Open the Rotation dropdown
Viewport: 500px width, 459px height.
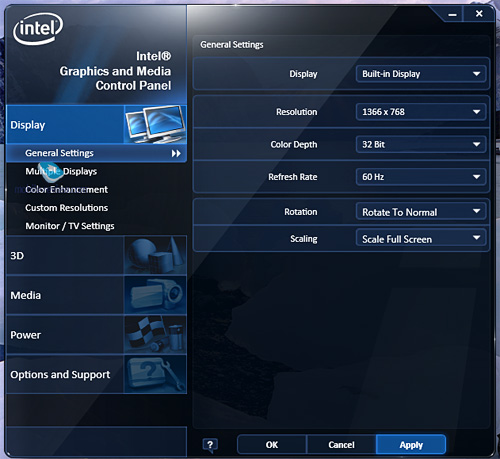421,211
